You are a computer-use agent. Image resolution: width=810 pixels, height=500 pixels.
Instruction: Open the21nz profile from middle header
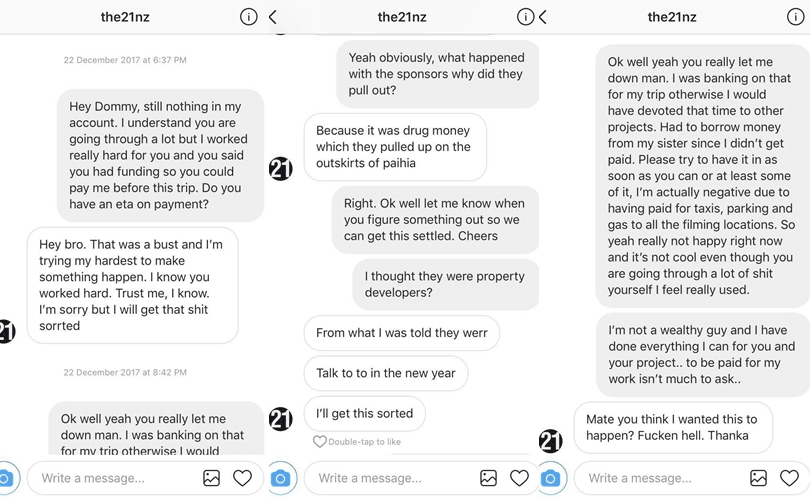402,16
